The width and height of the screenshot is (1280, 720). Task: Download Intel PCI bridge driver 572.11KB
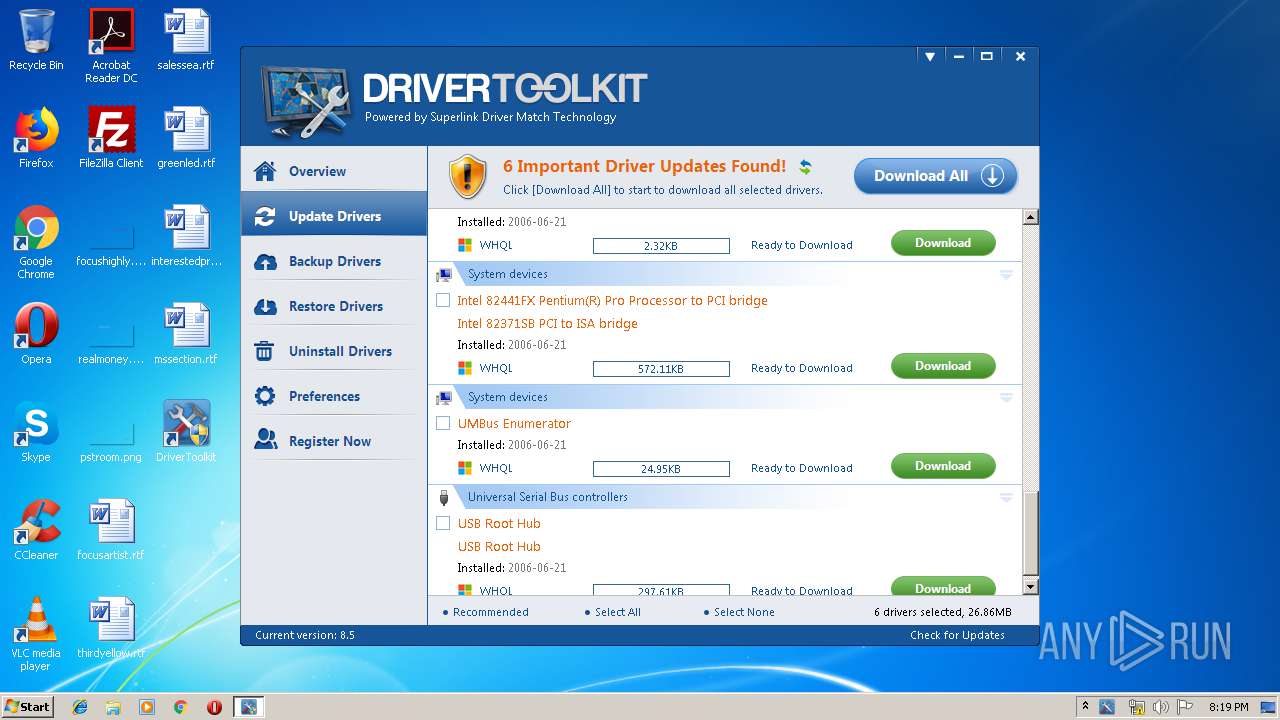click(943, 366)
